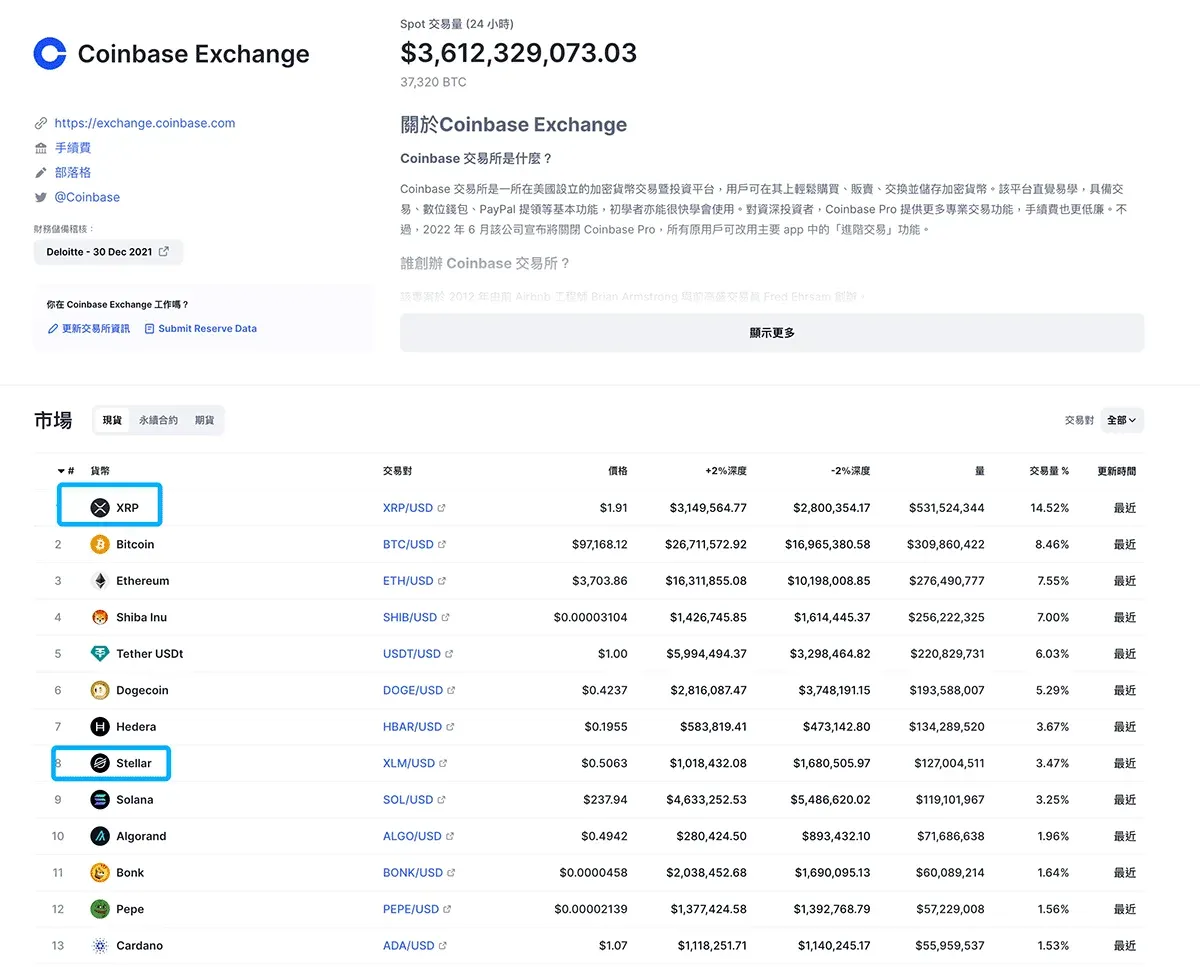Open the exchange.coinbase.com link
Viewport: 1200px width, 967px height.
145,123
